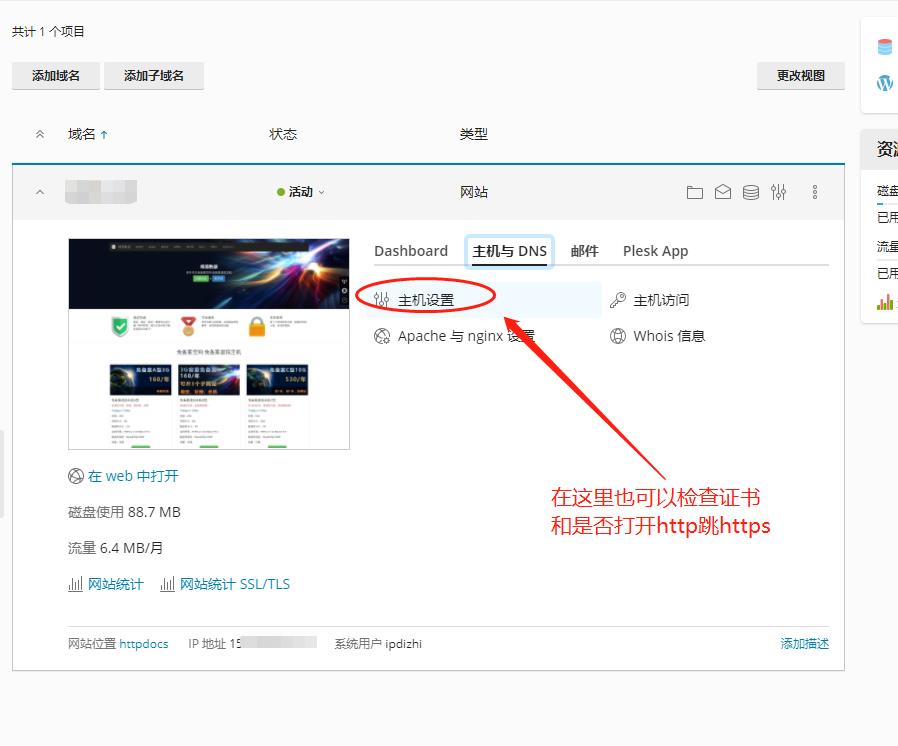Click the statistics bar chart in right panel
Screen dimensions: 898x746
click(x=885, y=302)
